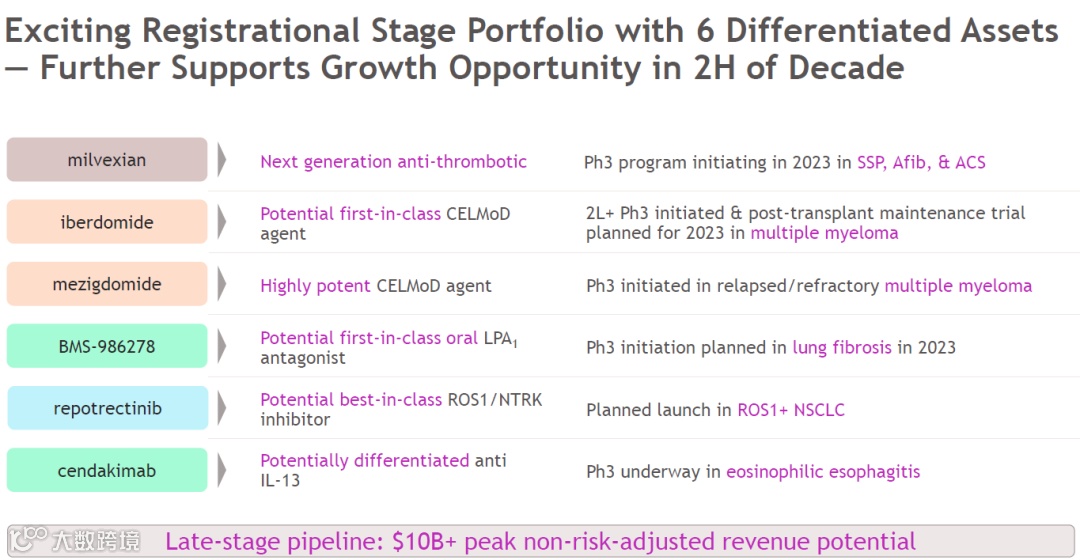Click the arrow icon beside repotrectinib
This screenshot has height=560, width=1080.
point(222,408)
